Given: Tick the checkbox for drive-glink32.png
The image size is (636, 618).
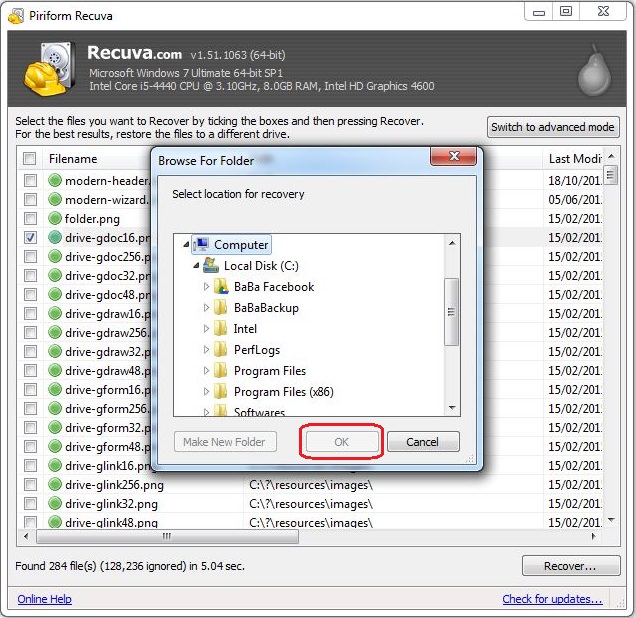Looking at the screenshot, I should click(x=30, y=503).
